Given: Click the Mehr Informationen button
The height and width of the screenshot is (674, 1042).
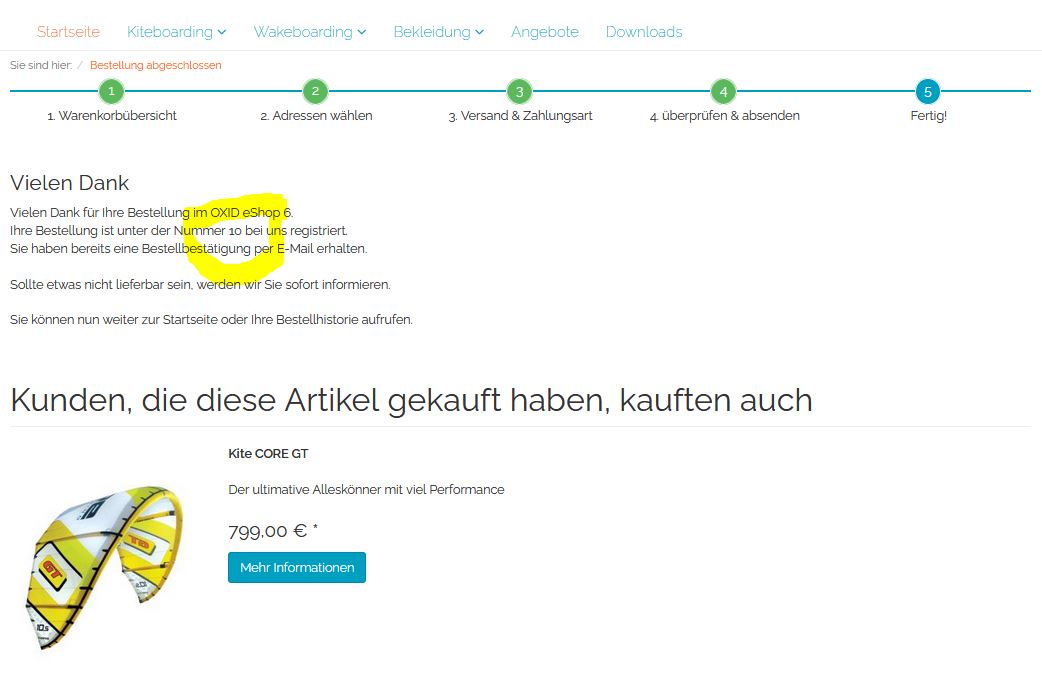Looking at the screenshot, I should (x=297, y=567).
